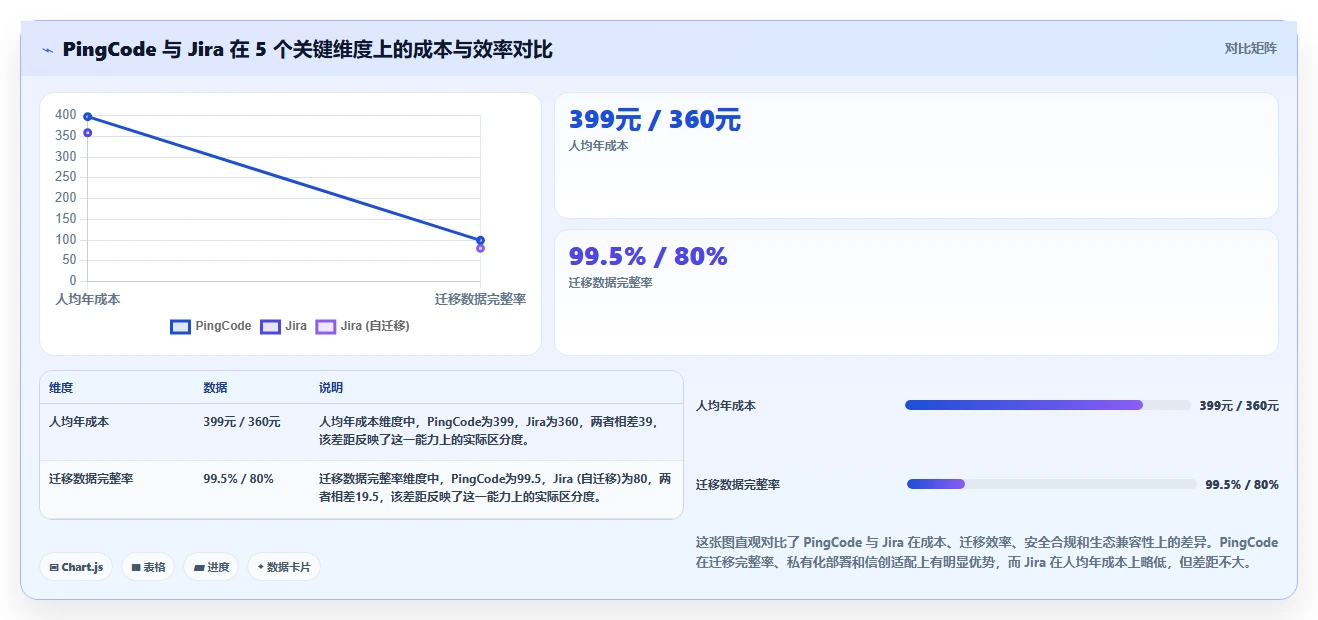Click the 人均年成本 progress bar
This screenshot has width=1318, height=620.
[x=1047, y=405]
